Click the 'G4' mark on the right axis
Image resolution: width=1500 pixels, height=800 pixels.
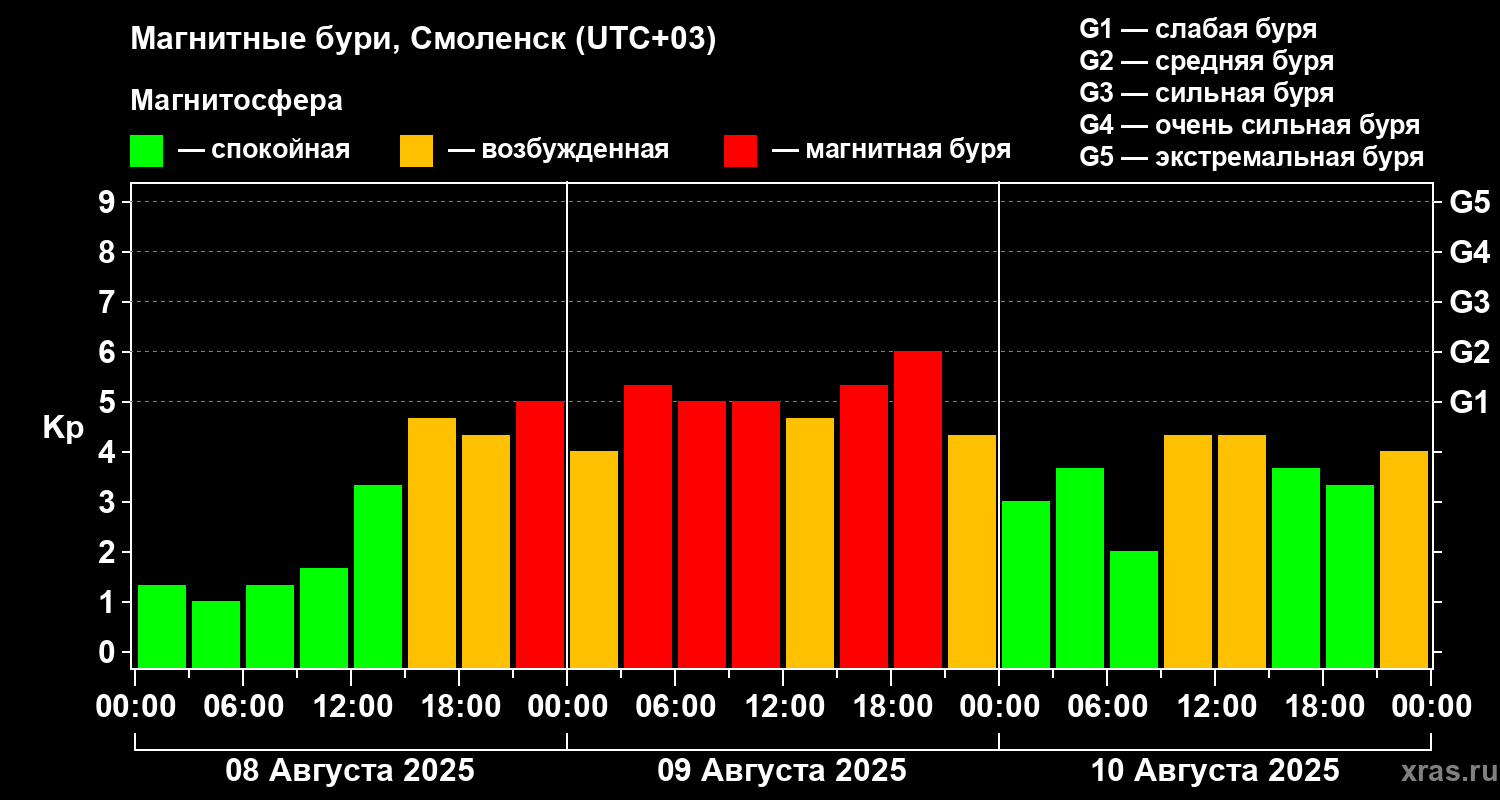pos(1469,252)
